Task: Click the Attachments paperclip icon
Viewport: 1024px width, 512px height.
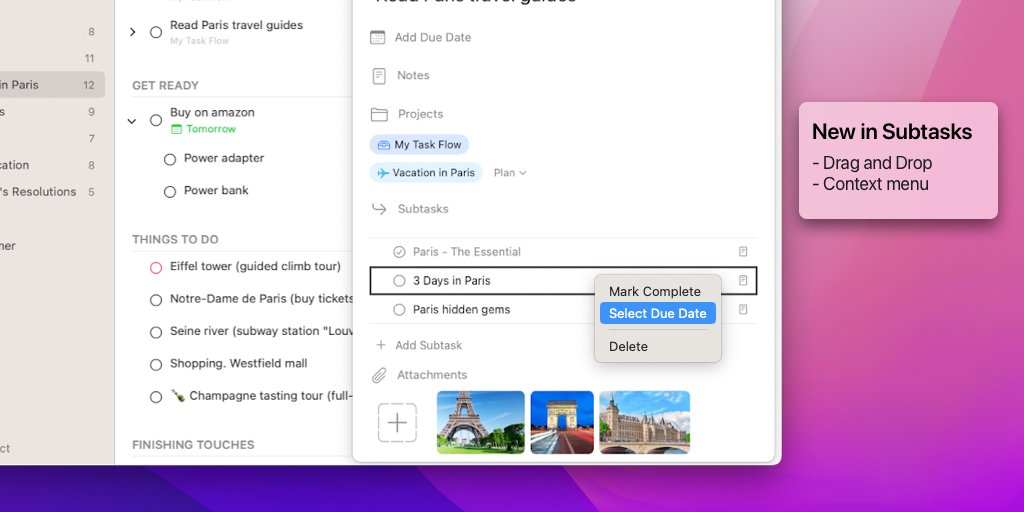Action: (x=379, y=376)
